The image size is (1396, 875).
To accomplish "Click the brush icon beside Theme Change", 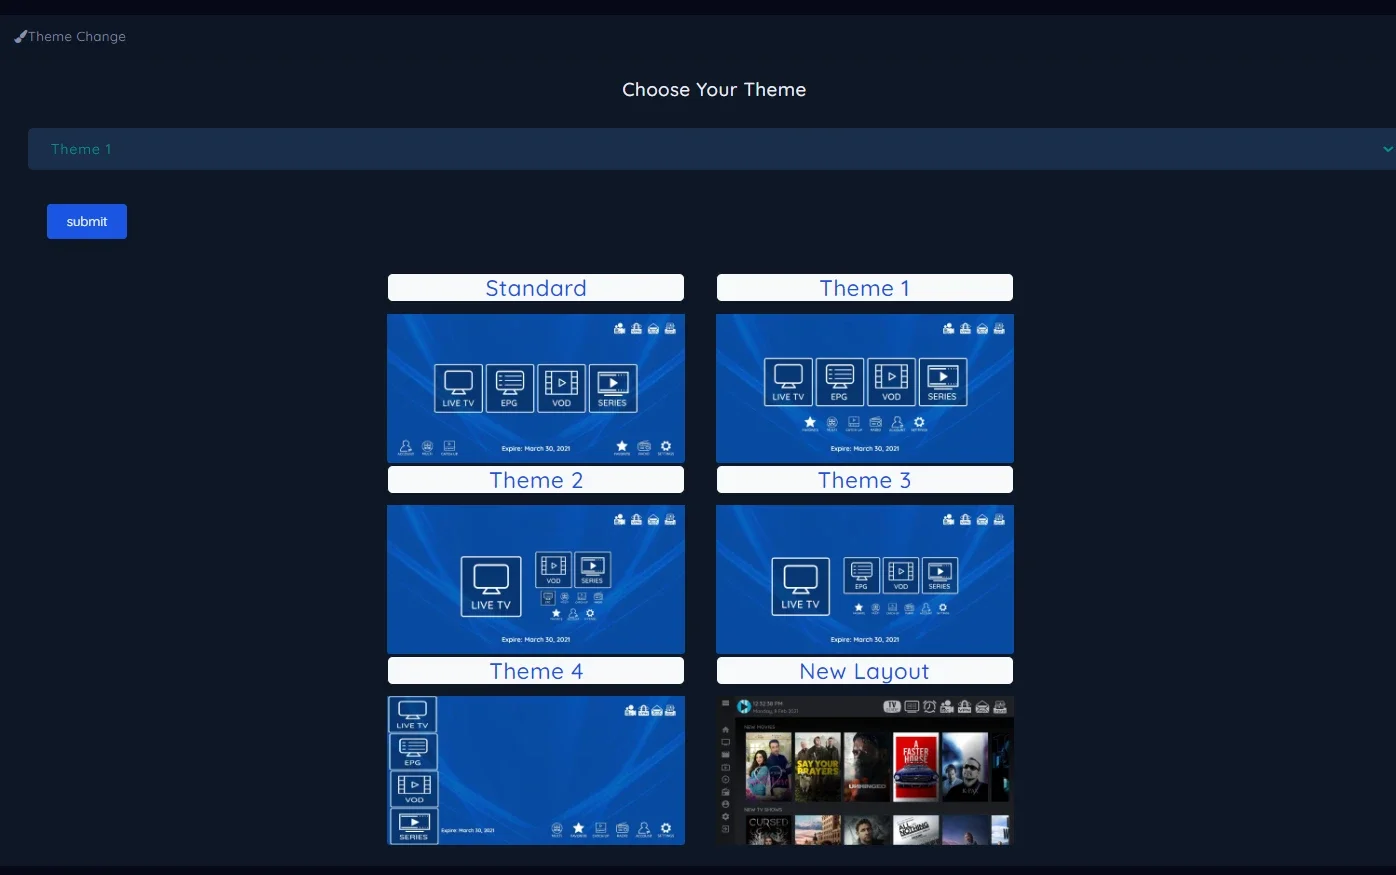I will click(20, 37).
